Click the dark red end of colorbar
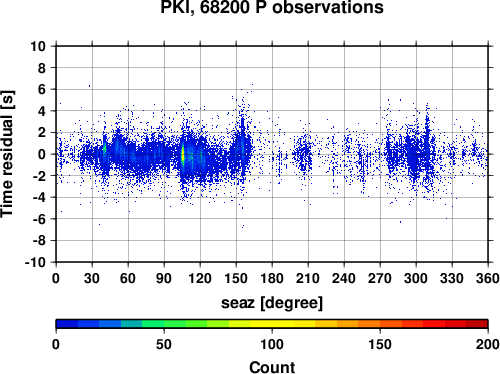Viewport: 500px width, 374px height. click(477, 324)
